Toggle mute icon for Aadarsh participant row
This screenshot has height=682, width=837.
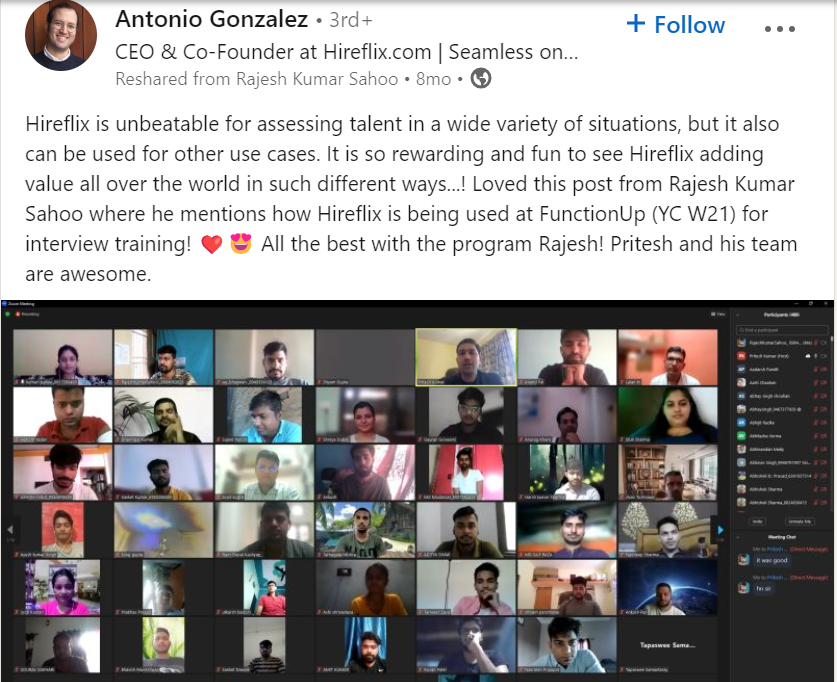click(x=816, y=369)
